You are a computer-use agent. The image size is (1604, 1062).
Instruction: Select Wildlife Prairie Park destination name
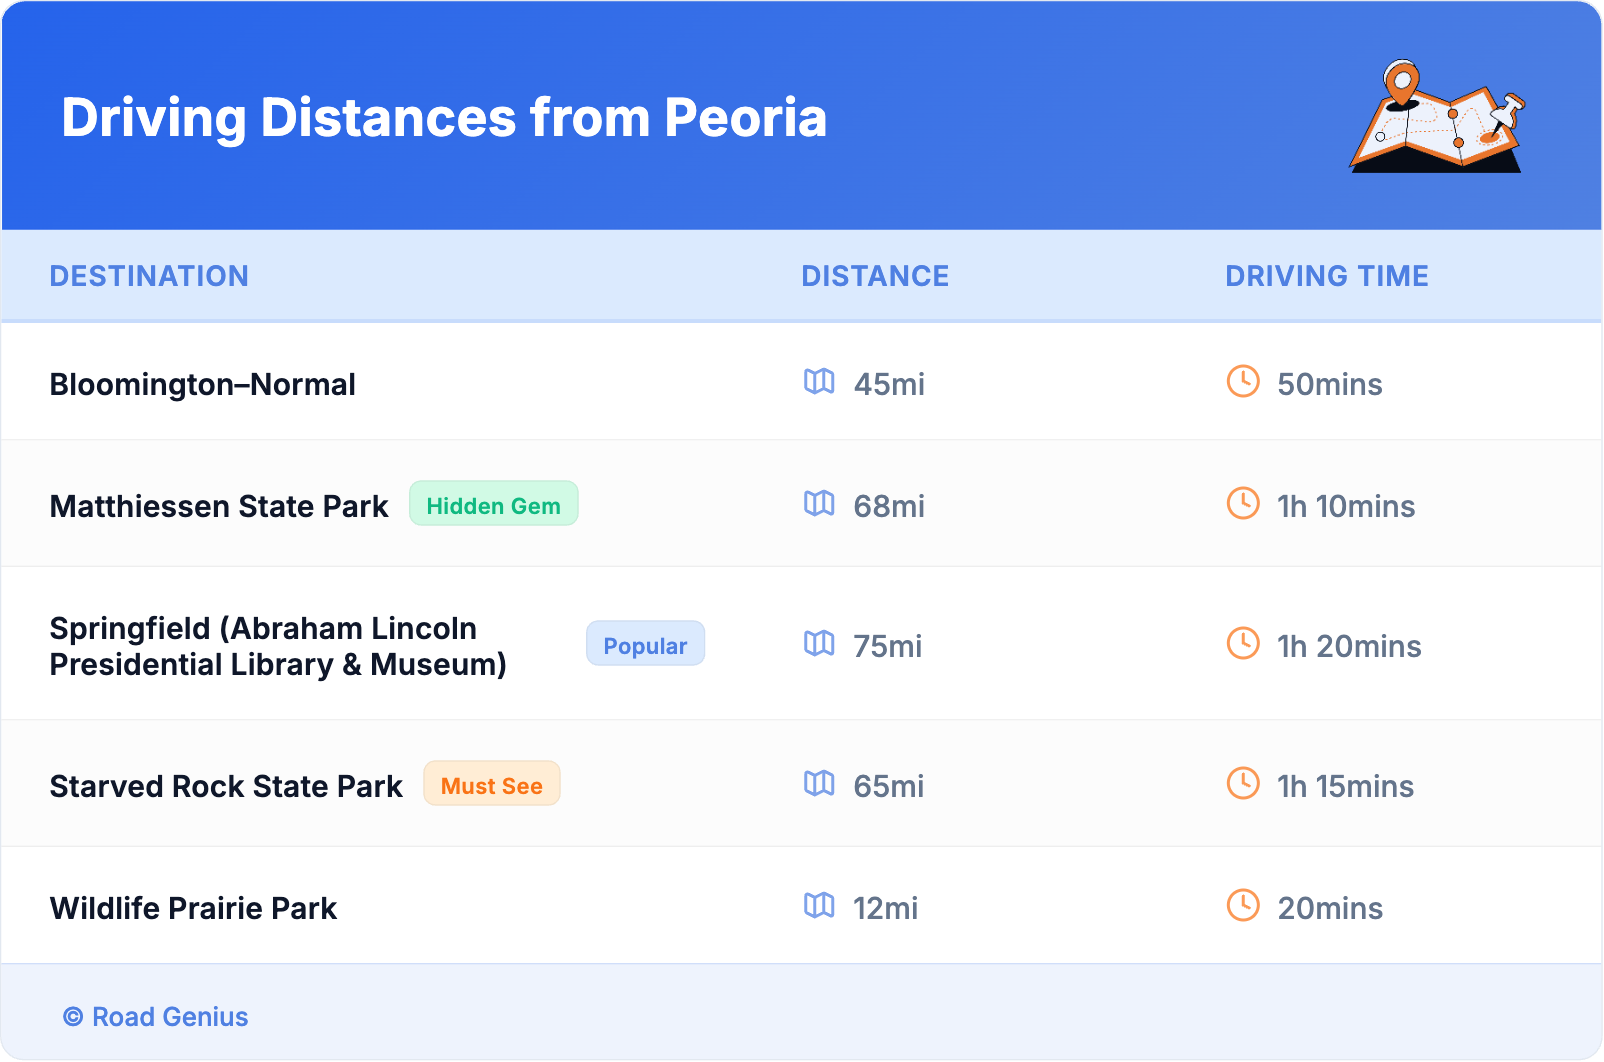click(x=193, y=908)
